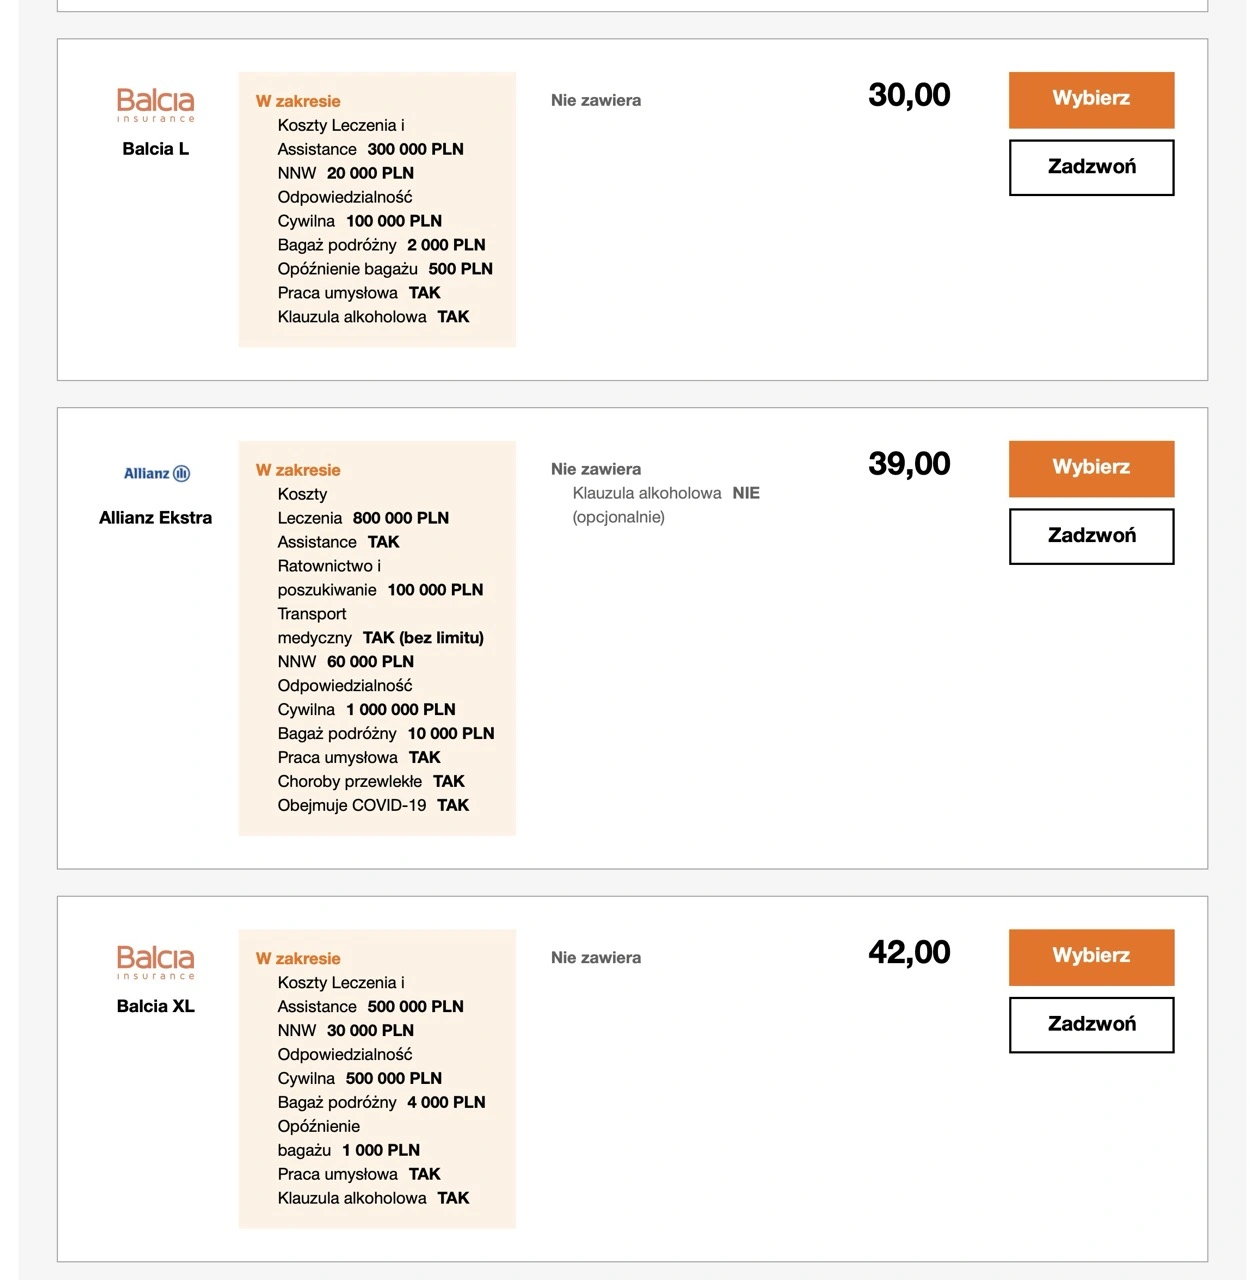Click the 39,00 price of Allianz Ekstra
The width and height of the screenshot is (1250, 1280).
coord(909,465)
